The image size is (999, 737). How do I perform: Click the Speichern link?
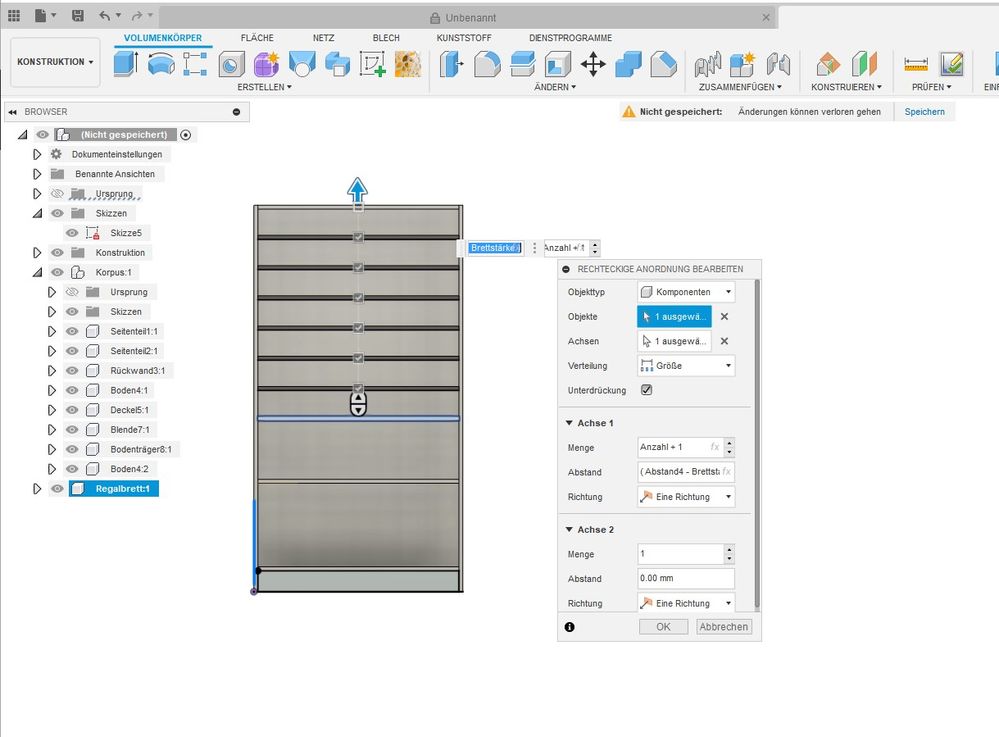click(924, 111)
